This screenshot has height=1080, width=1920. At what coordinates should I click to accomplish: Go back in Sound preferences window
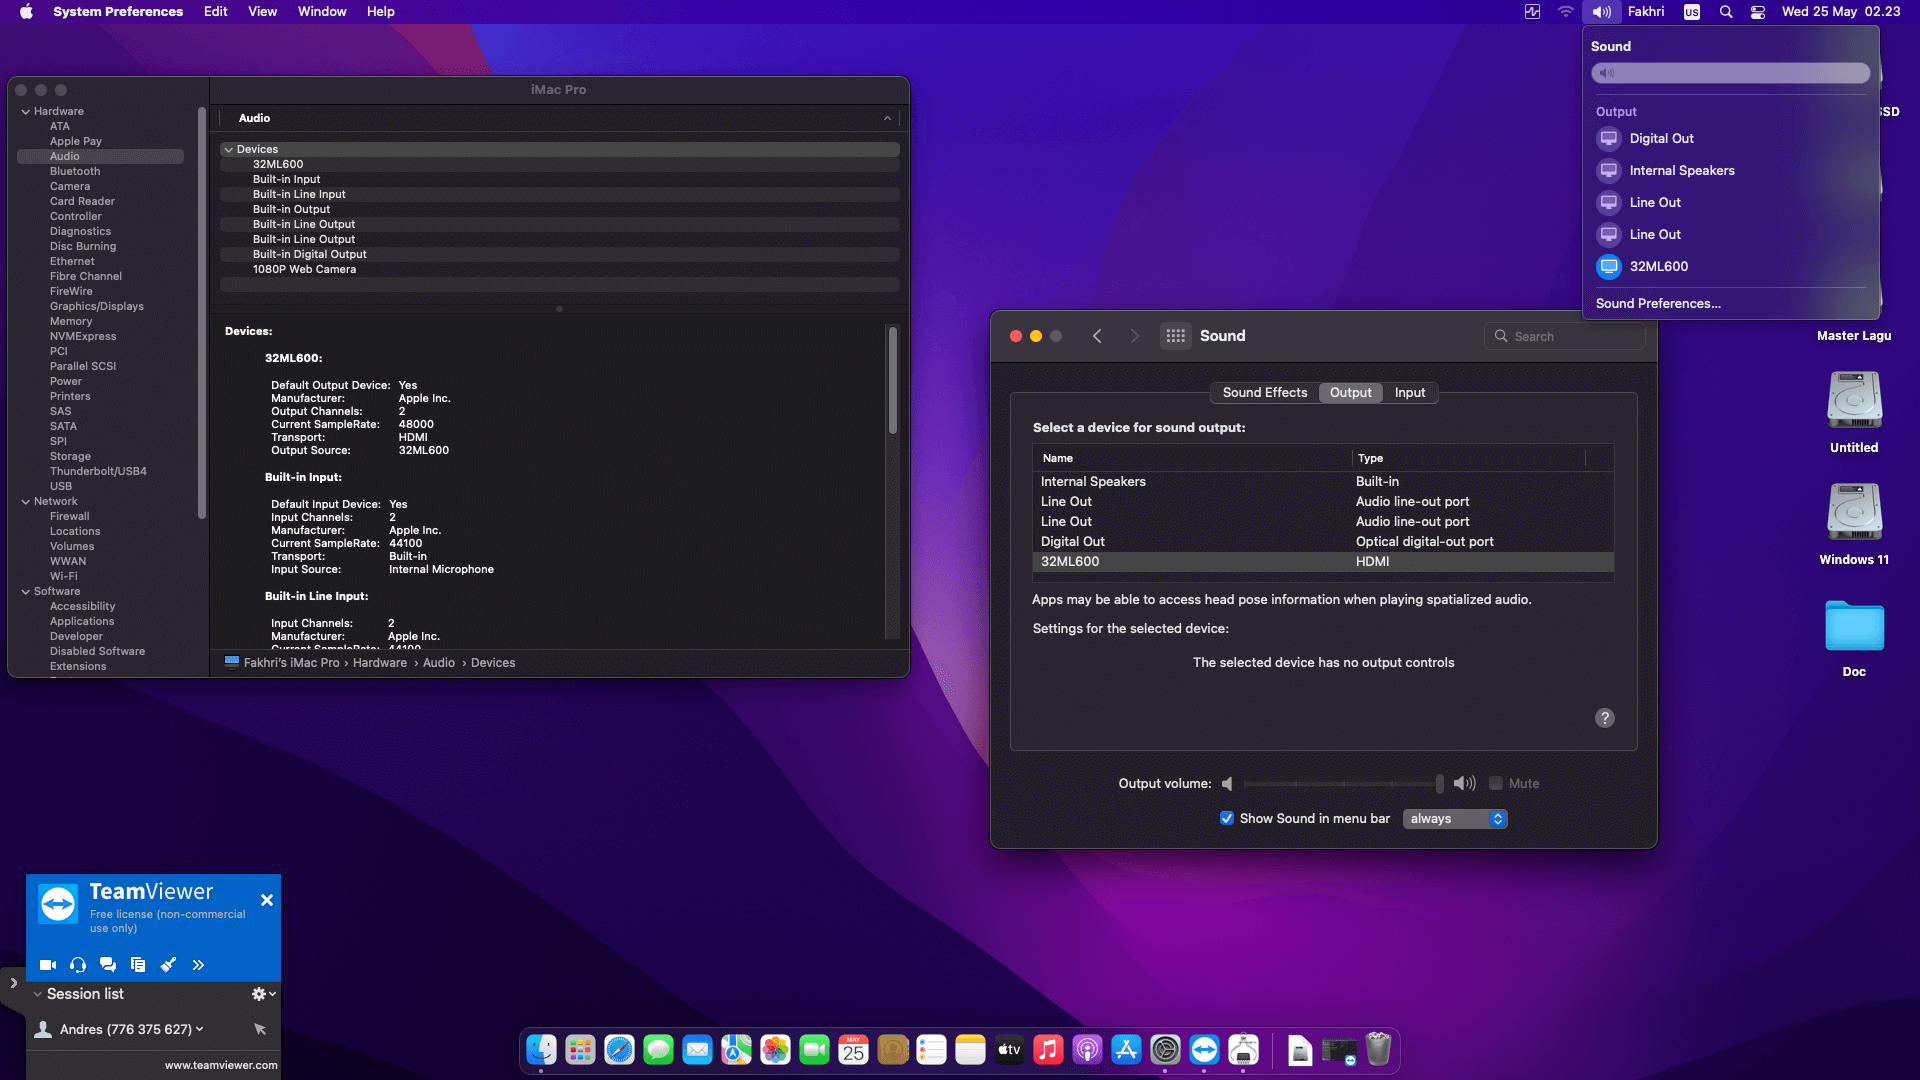pos(1097,336)
